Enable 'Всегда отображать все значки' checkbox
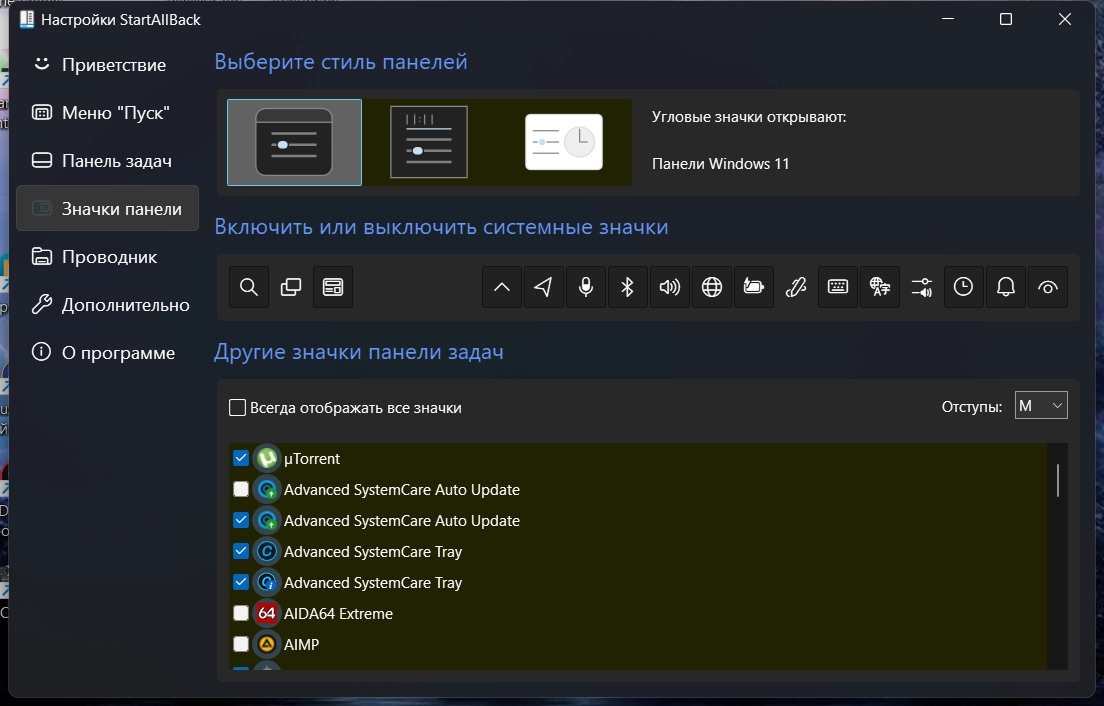Image resolution: width=1104 pixels, height=706 pixels. point(238,408)
